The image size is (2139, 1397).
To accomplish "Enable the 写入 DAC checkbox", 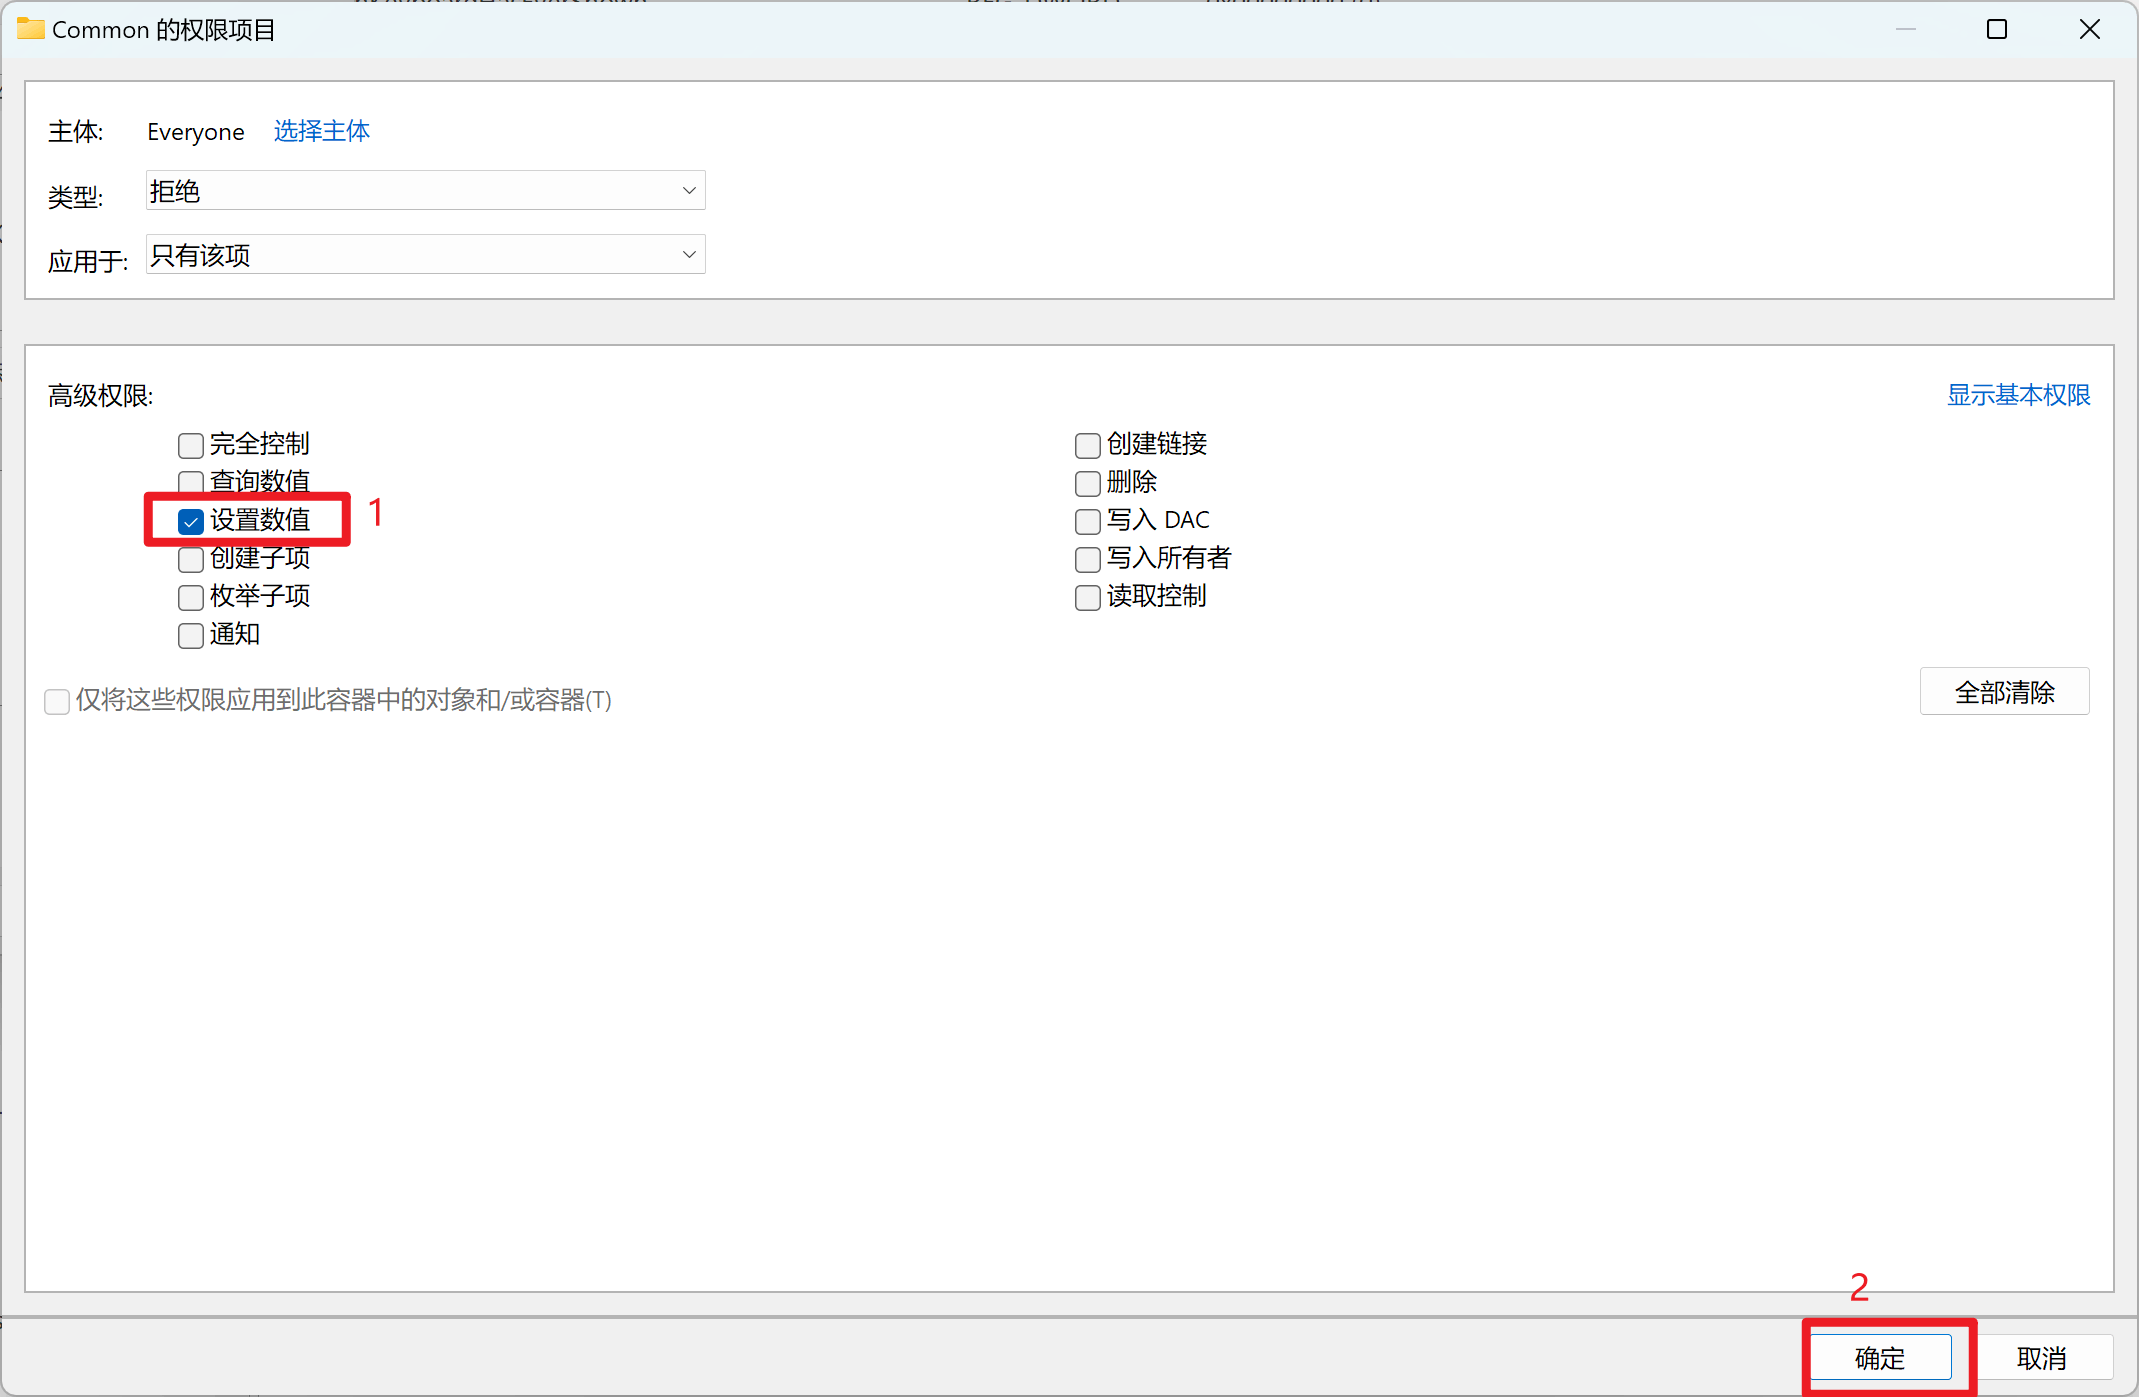I will point(1087,521).
